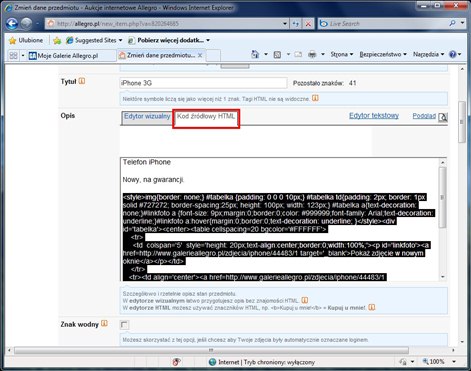The image size is (471, 371).
Task: Click the horizontal scrollbar at page bottom
Action: point(211,350)
